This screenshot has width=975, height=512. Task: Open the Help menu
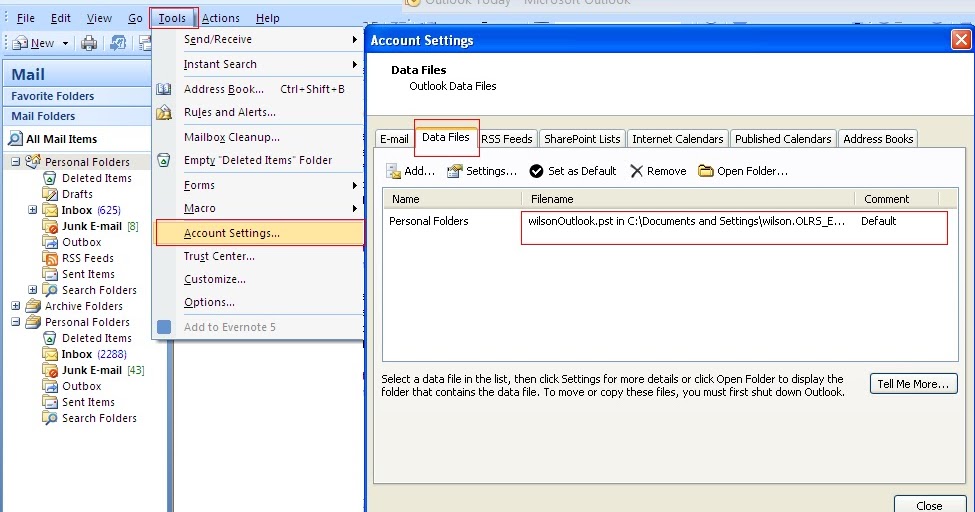267,18
